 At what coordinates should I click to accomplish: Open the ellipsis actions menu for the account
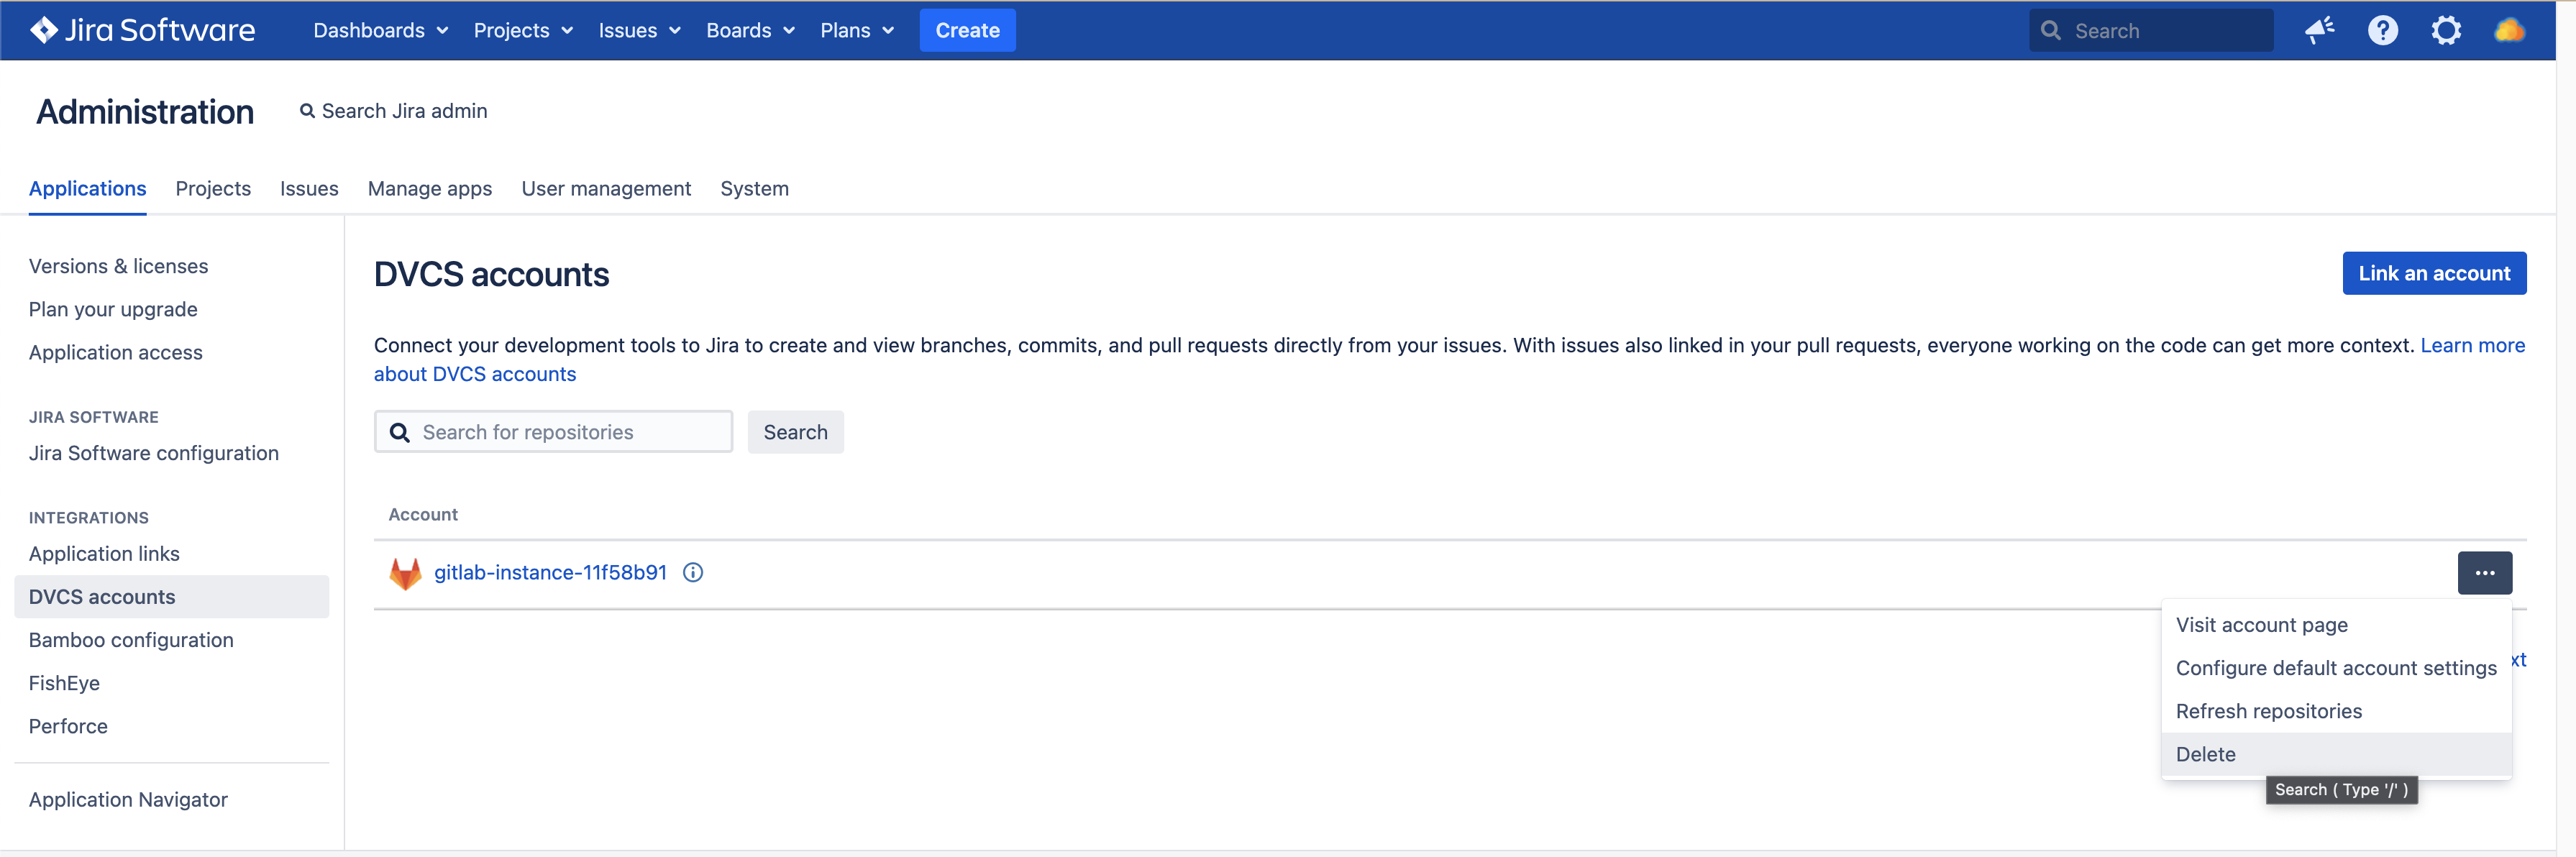coord(2485,572)
